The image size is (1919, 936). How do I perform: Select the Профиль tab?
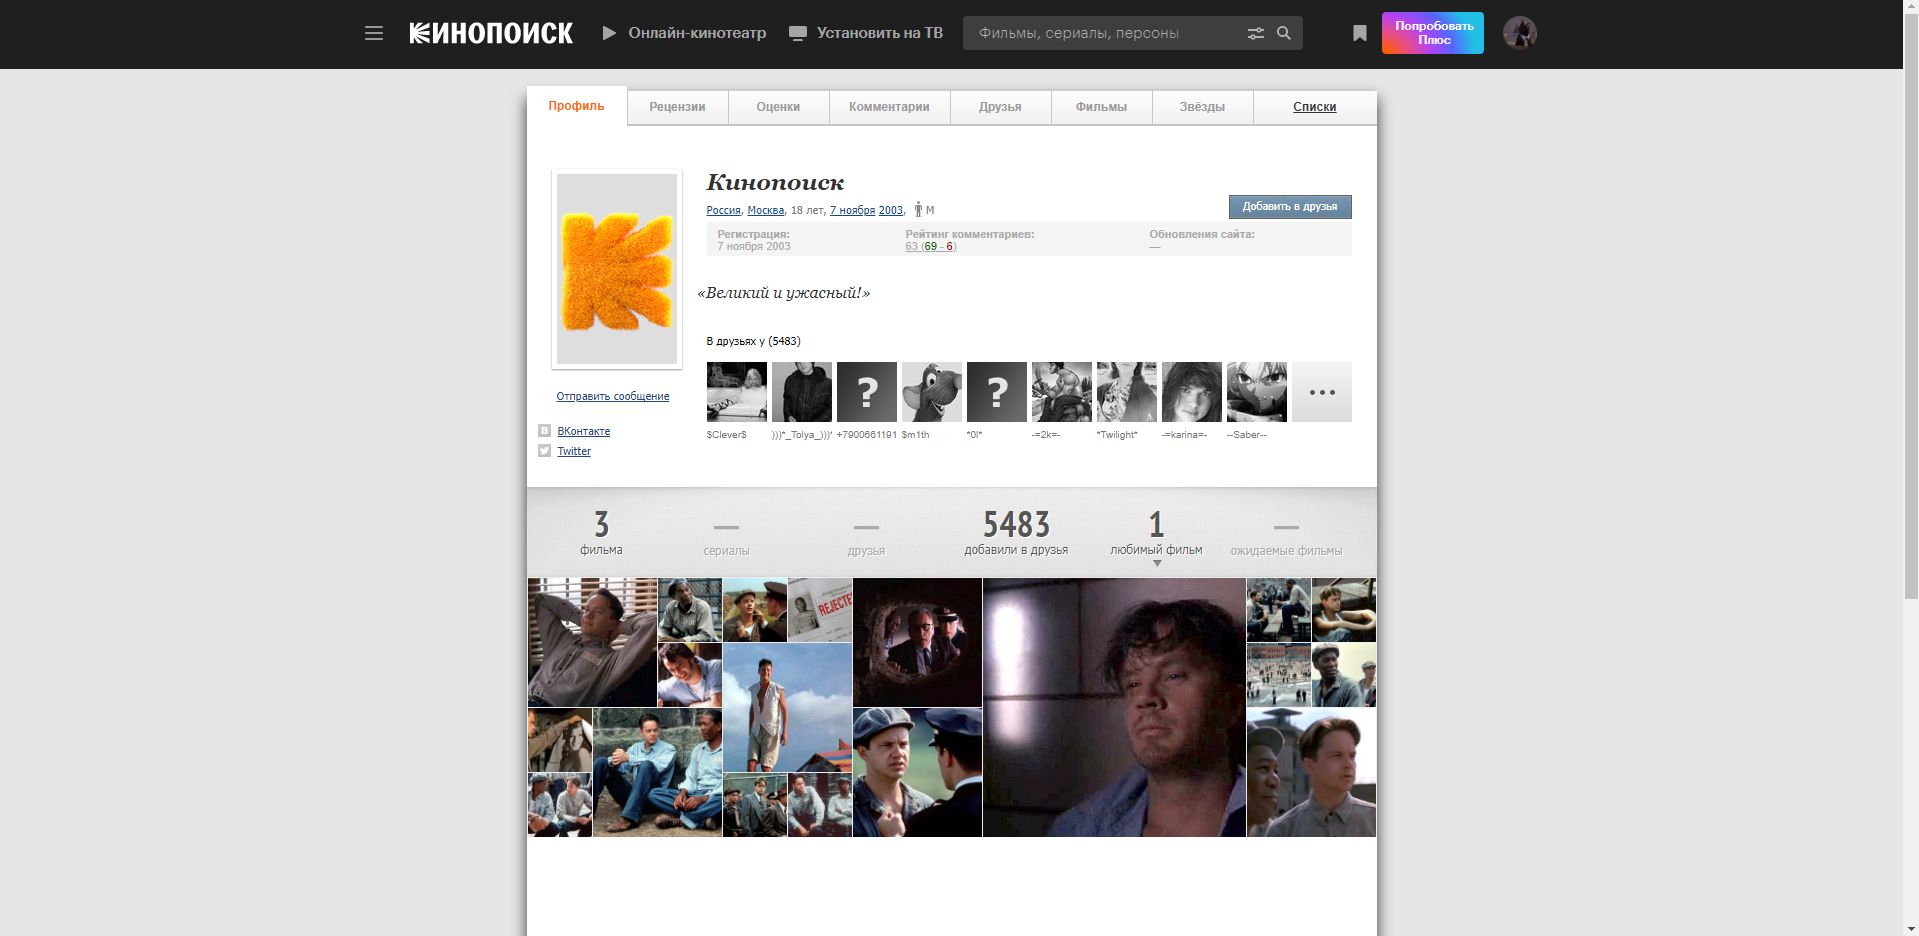577,106
